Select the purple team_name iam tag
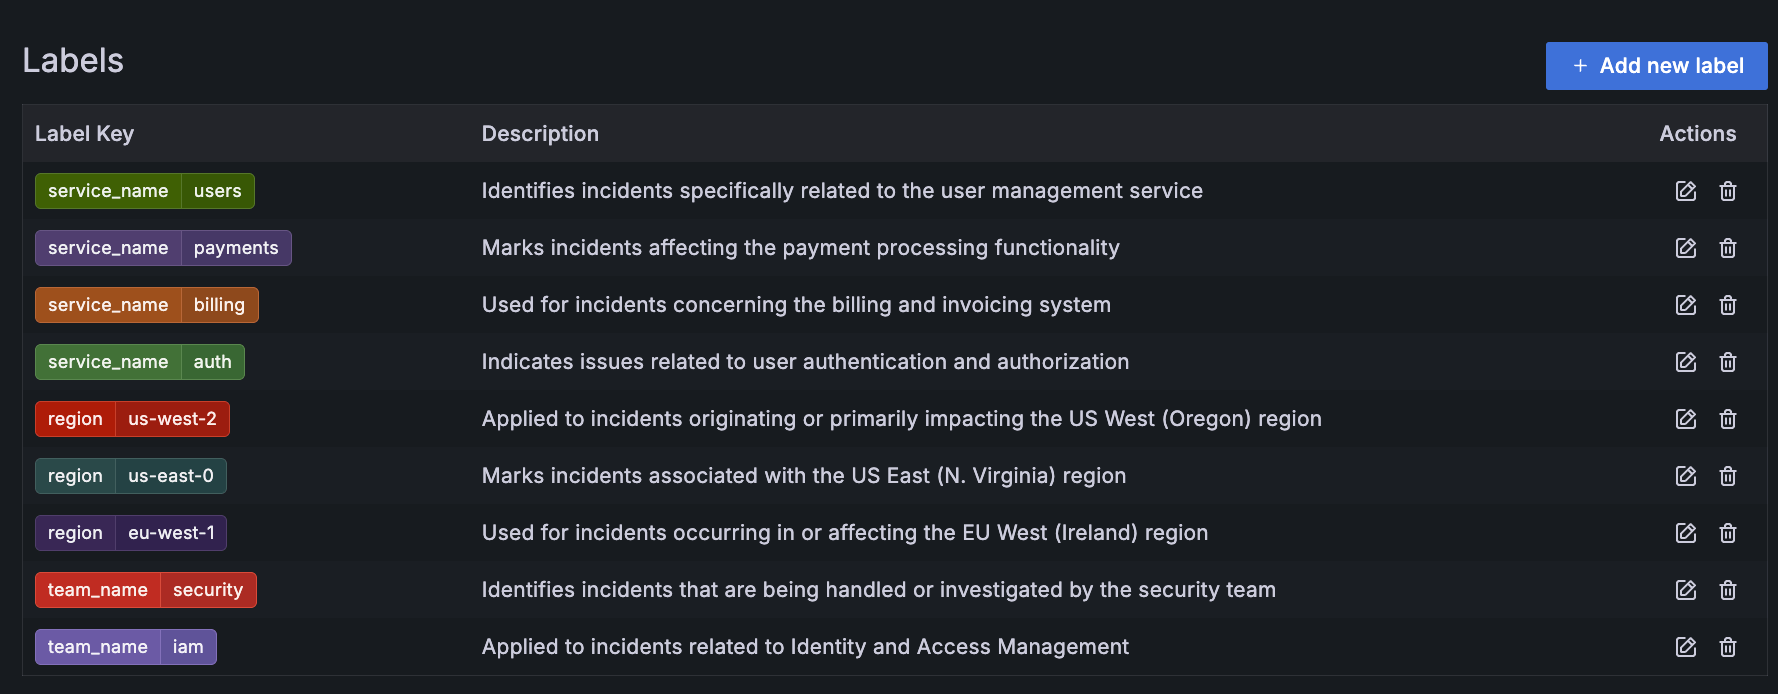 [126, 647]
